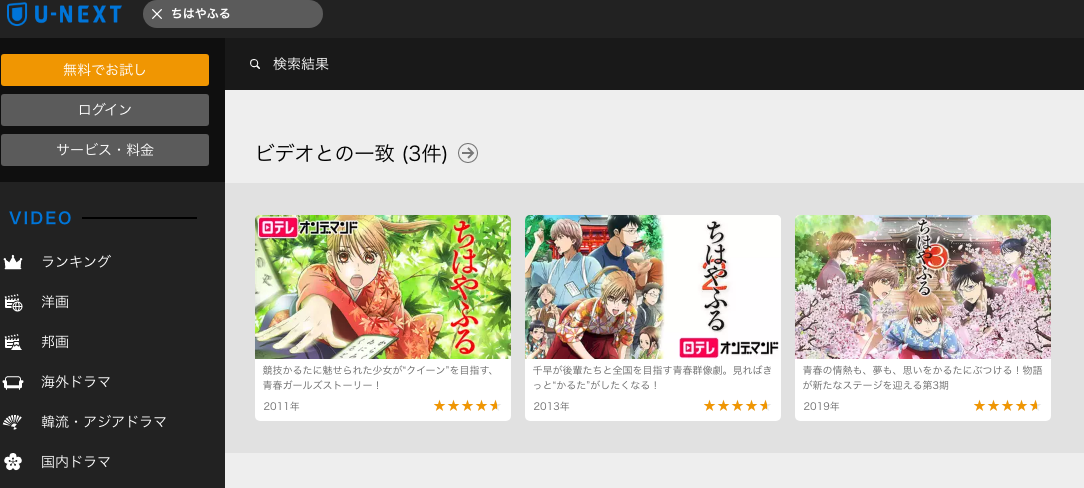Image resolution: width=1084 pixels, height=488 pixels.
Task: Open all video matches arrow icon
Action: (x=468, y=153)
